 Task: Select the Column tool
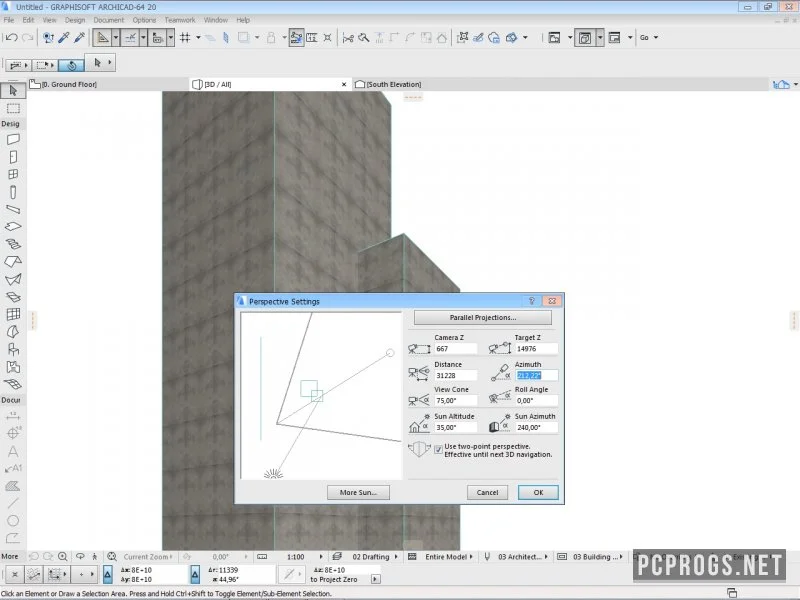coord(13,192)
